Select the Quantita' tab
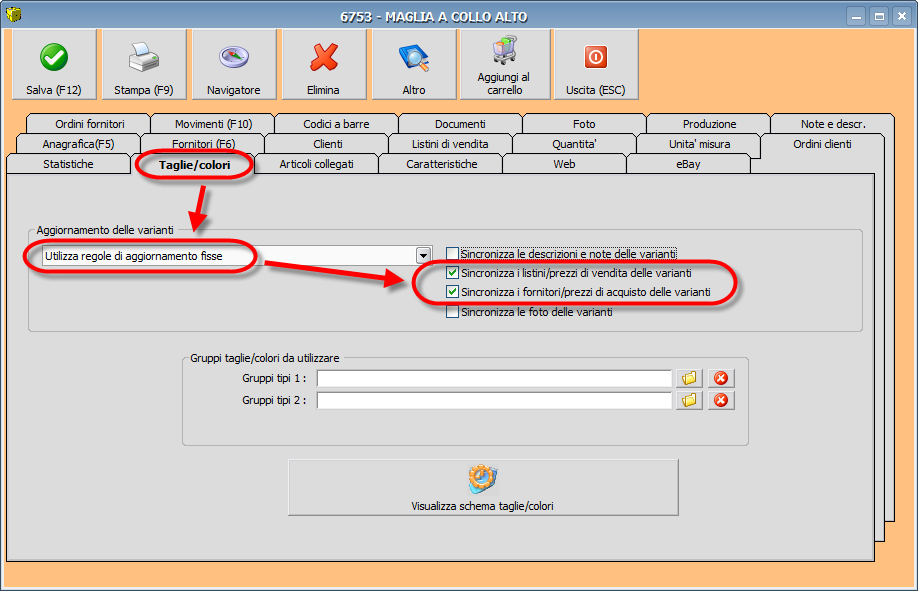 574,144
